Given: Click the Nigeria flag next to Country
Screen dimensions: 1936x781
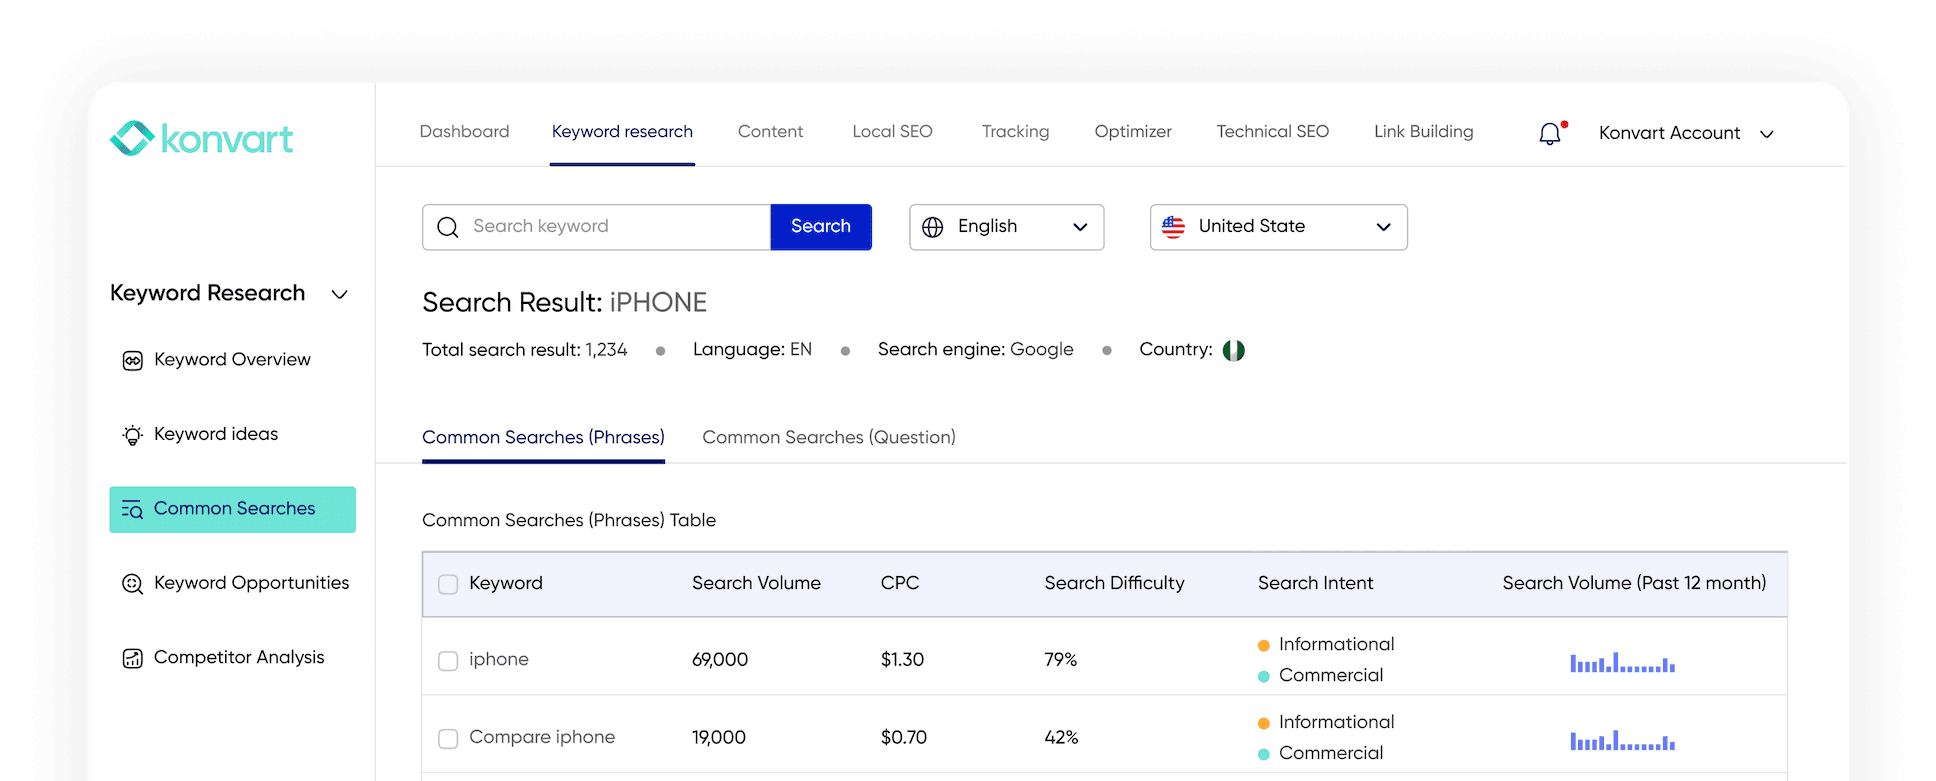Looking at the screenshot, I should pos(1234,350).
